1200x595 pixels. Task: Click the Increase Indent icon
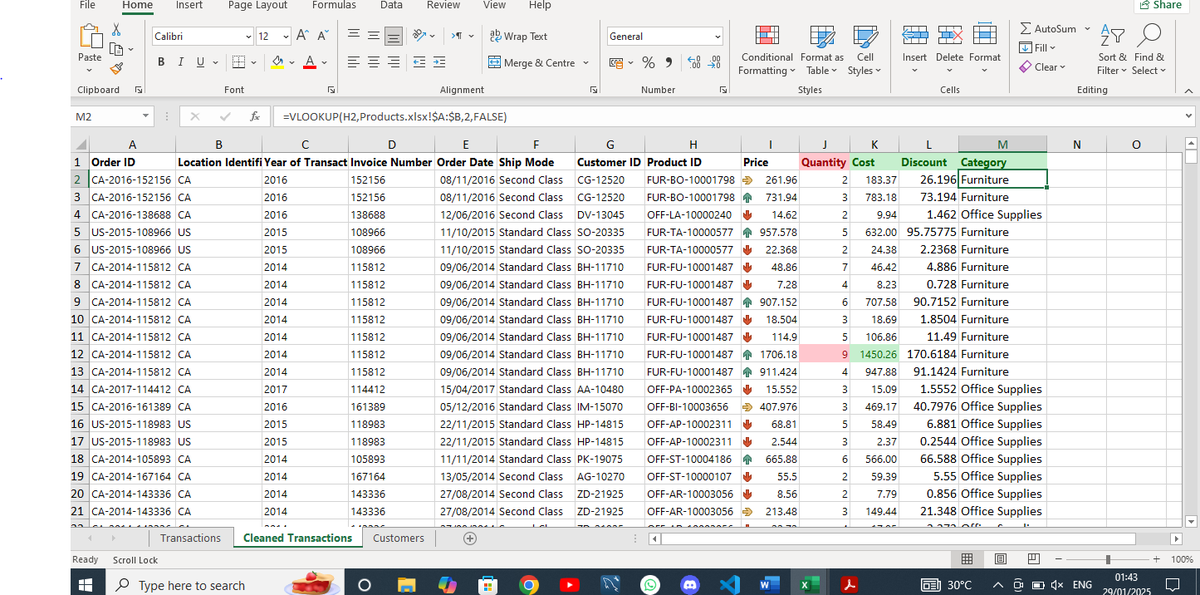coord(439,63)
